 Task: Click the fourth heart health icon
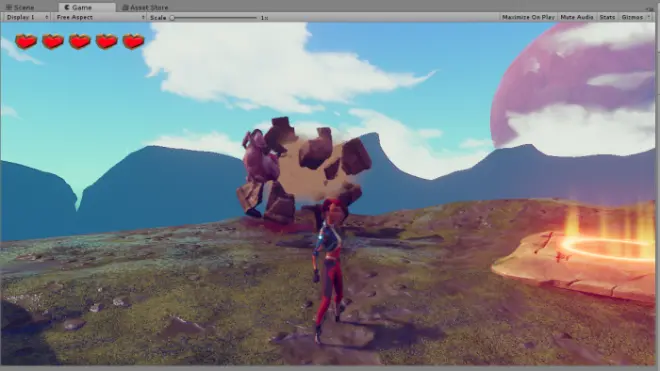[106, 41]
